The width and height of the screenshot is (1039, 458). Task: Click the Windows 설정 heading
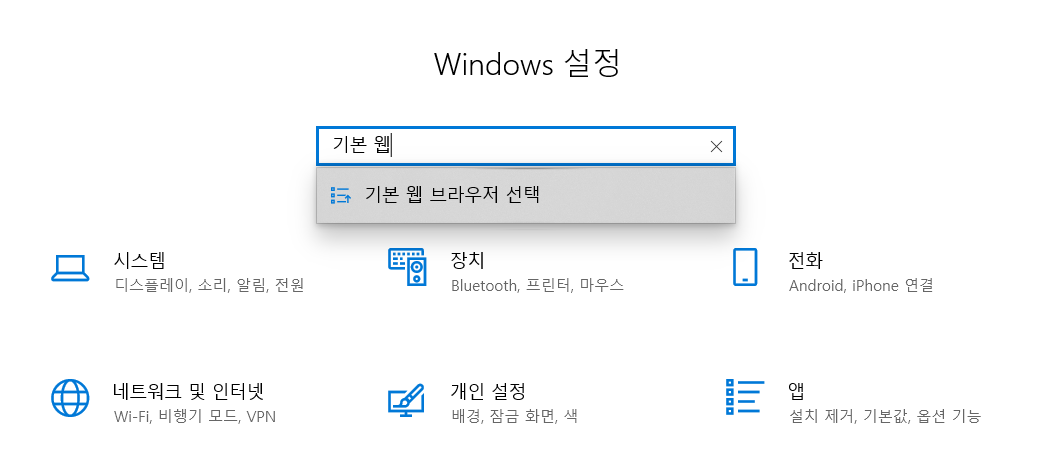[x=527, y=64]
